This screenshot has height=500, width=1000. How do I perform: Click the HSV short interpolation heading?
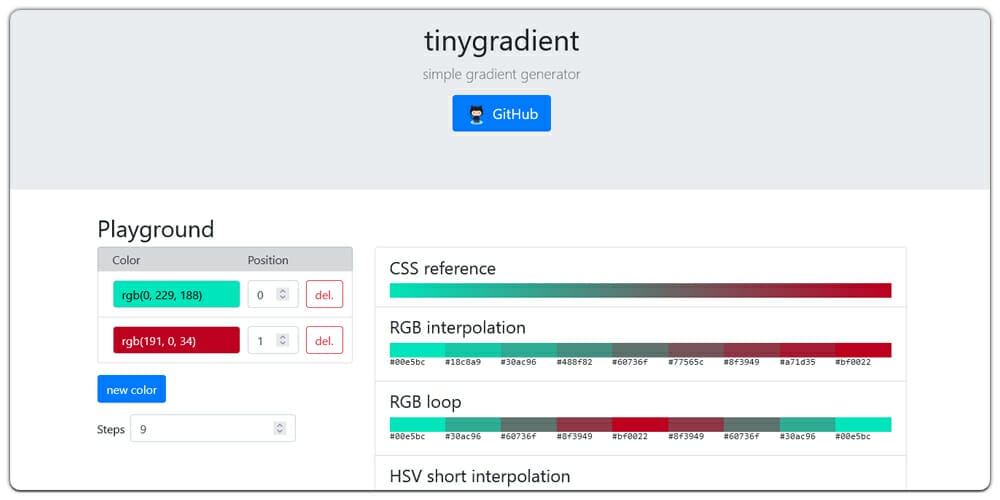(479, 476)
